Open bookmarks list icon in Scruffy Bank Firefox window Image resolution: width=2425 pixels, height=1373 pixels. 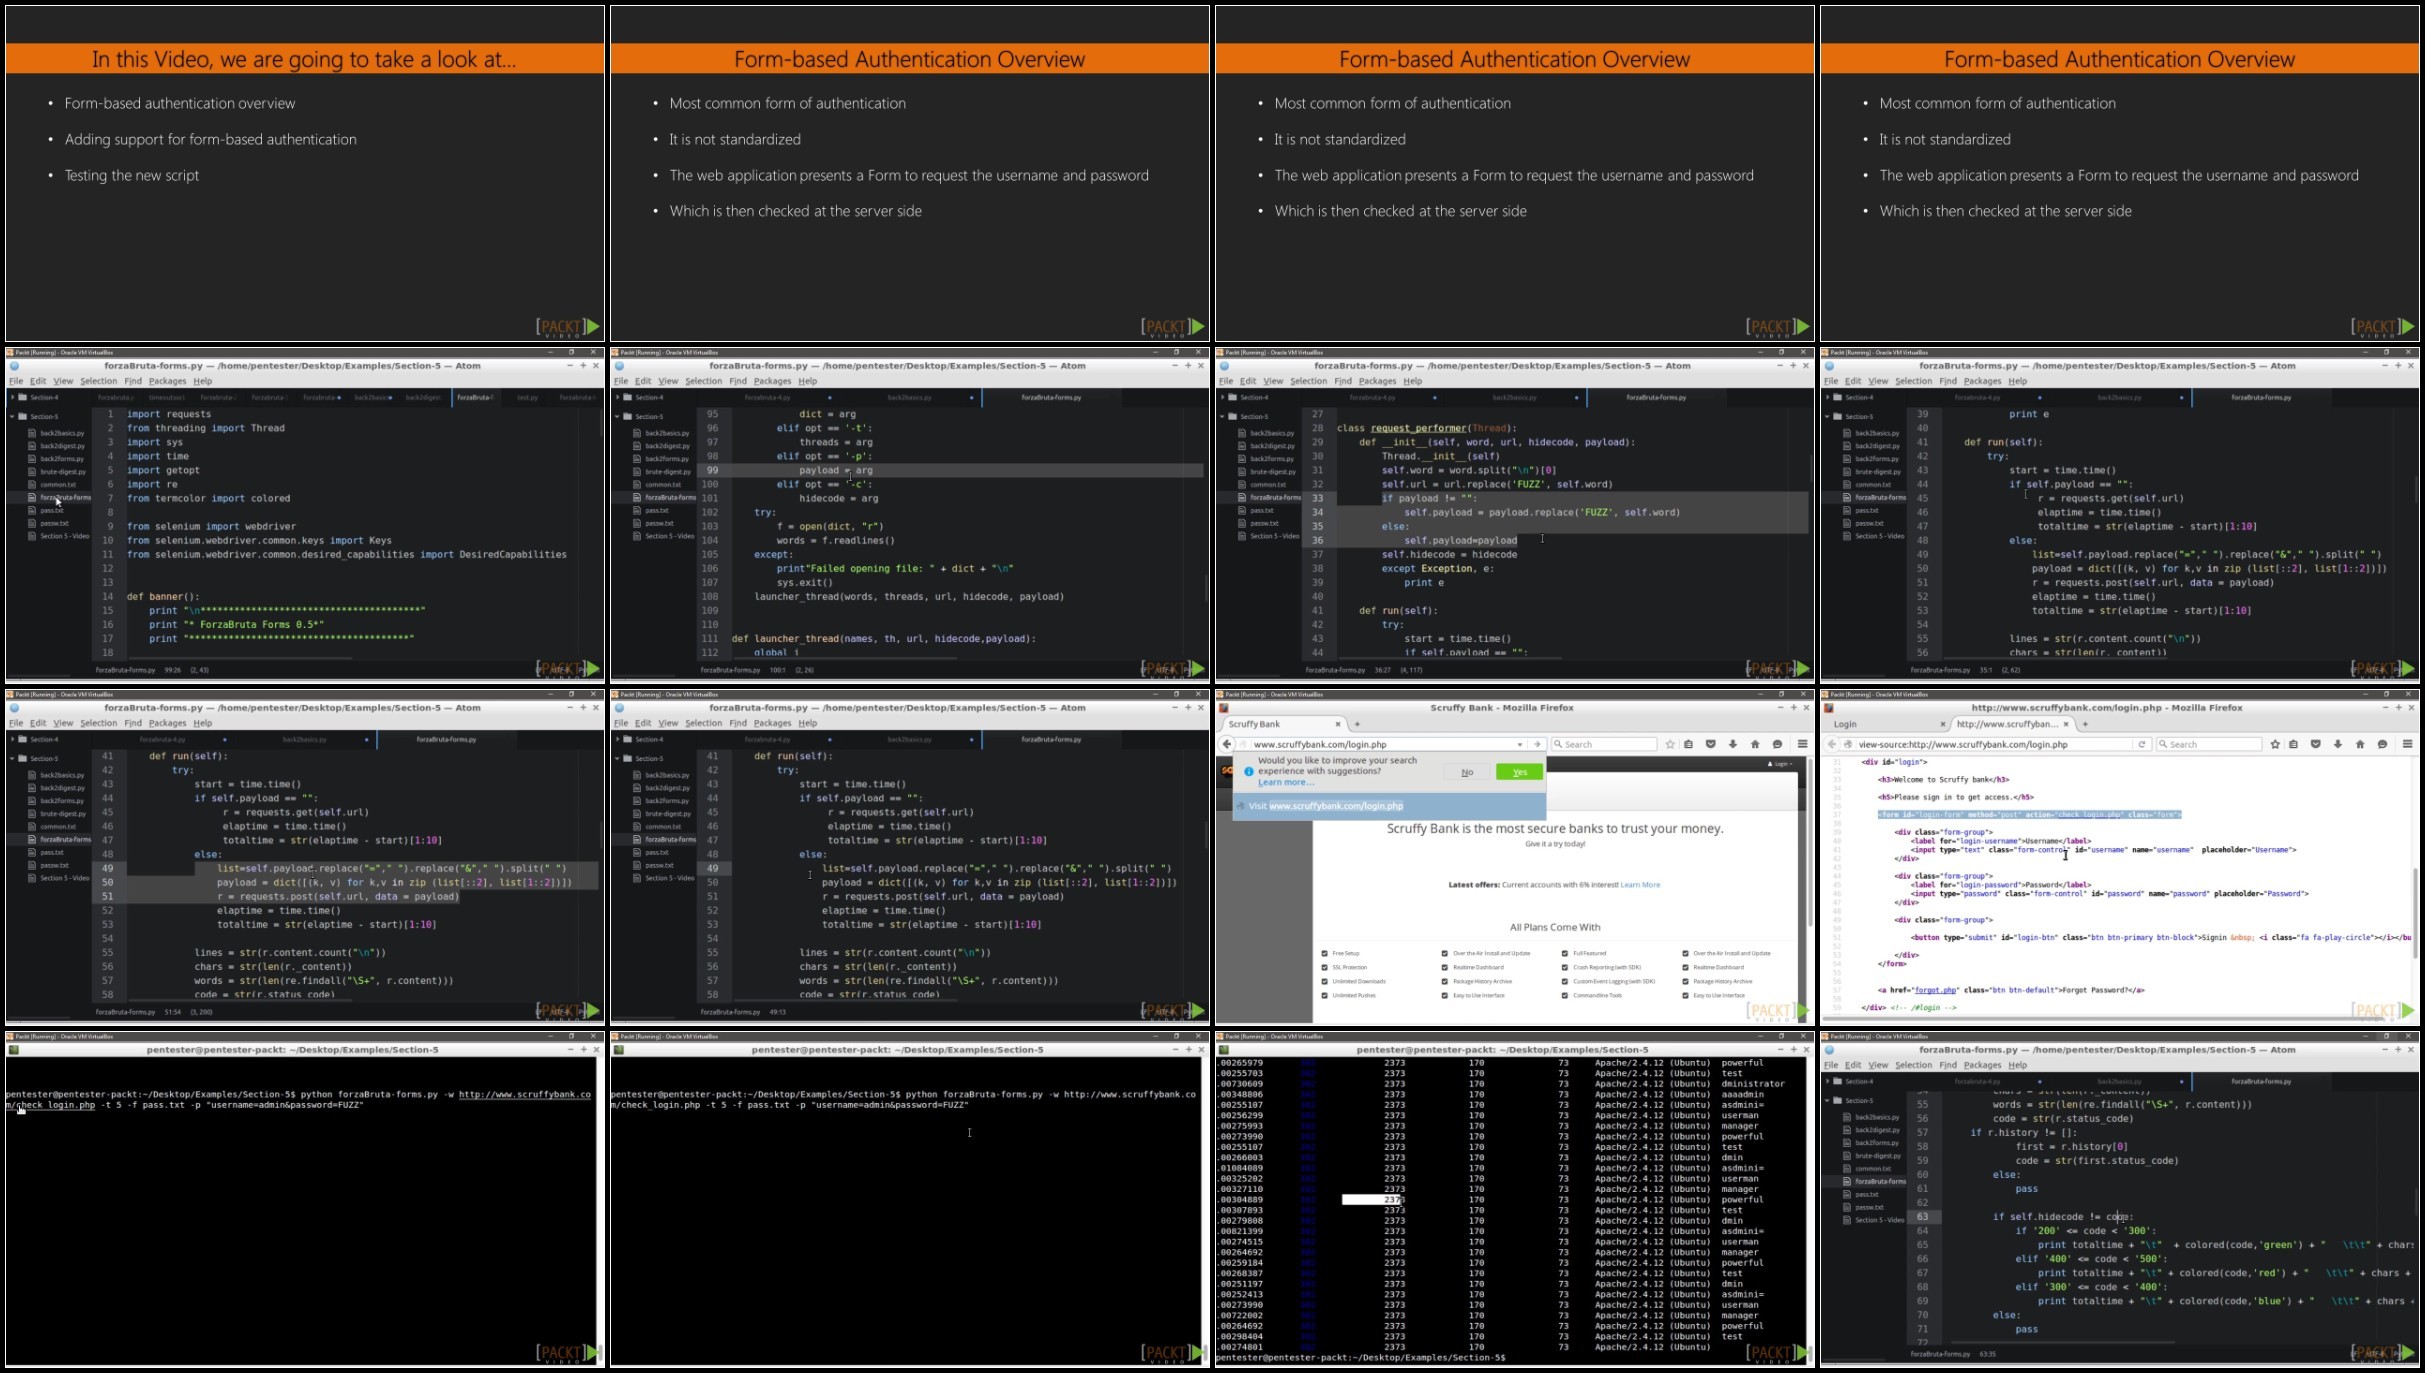[1689, 744]
